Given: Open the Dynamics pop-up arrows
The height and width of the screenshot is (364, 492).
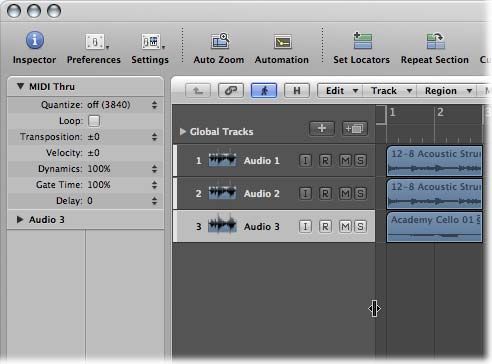Looking at the screenshot, I should pos(154,169).
